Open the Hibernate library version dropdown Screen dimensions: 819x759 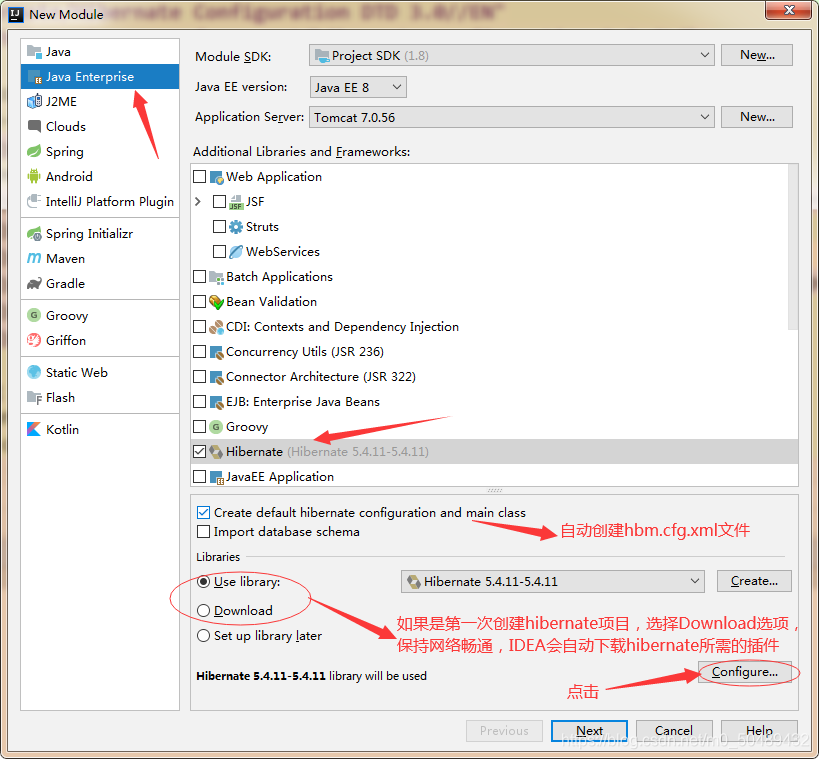click(x=553, y=581)
